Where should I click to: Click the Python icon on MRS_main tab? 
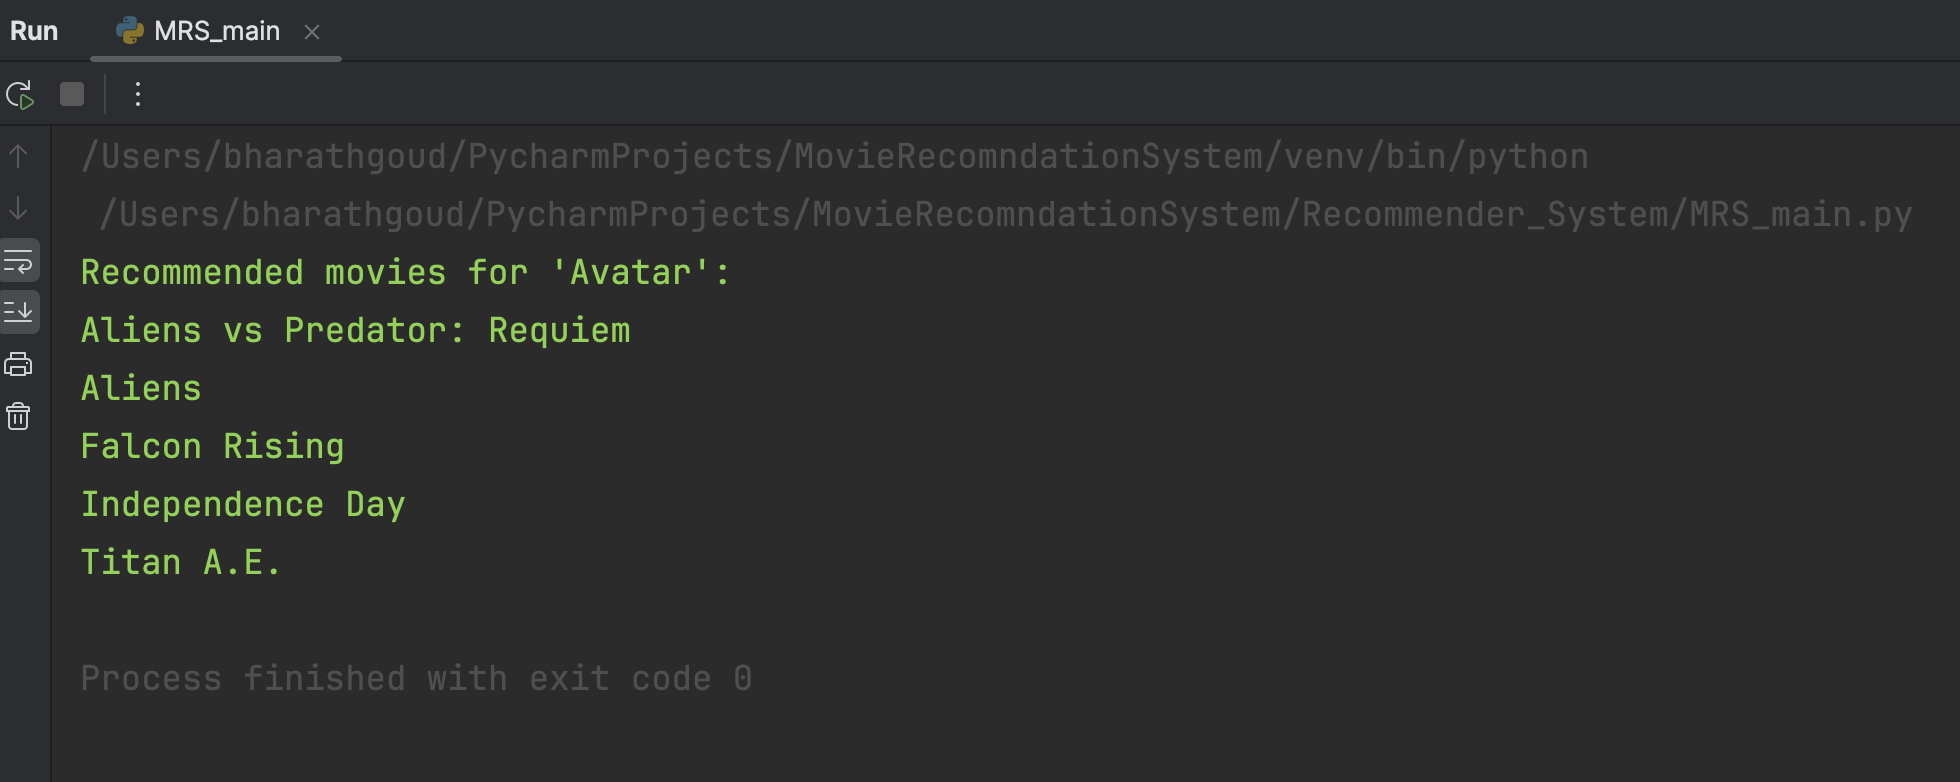pos(130,31)
